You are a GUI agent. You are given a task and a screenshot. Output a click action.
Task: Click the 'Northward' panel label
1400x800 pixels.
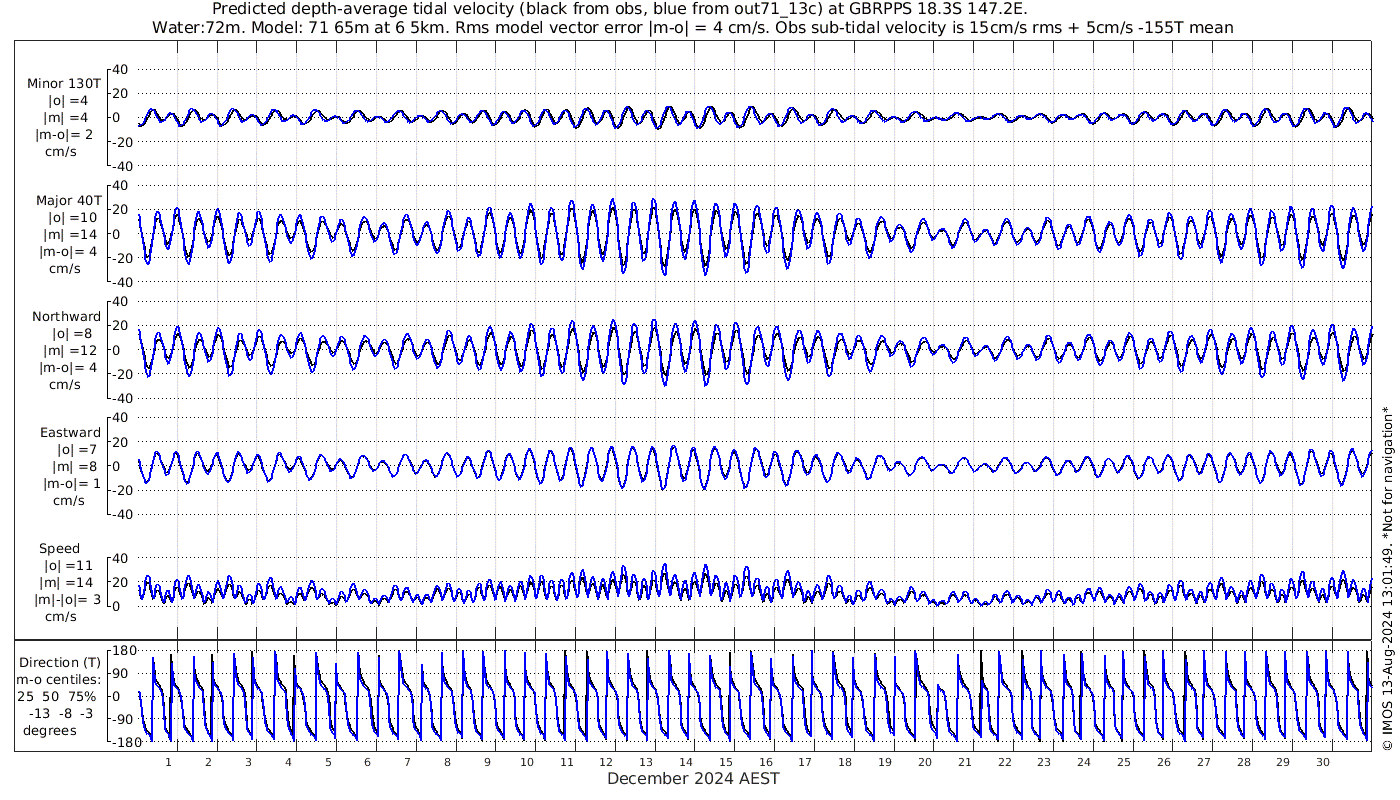coord(66,317)
